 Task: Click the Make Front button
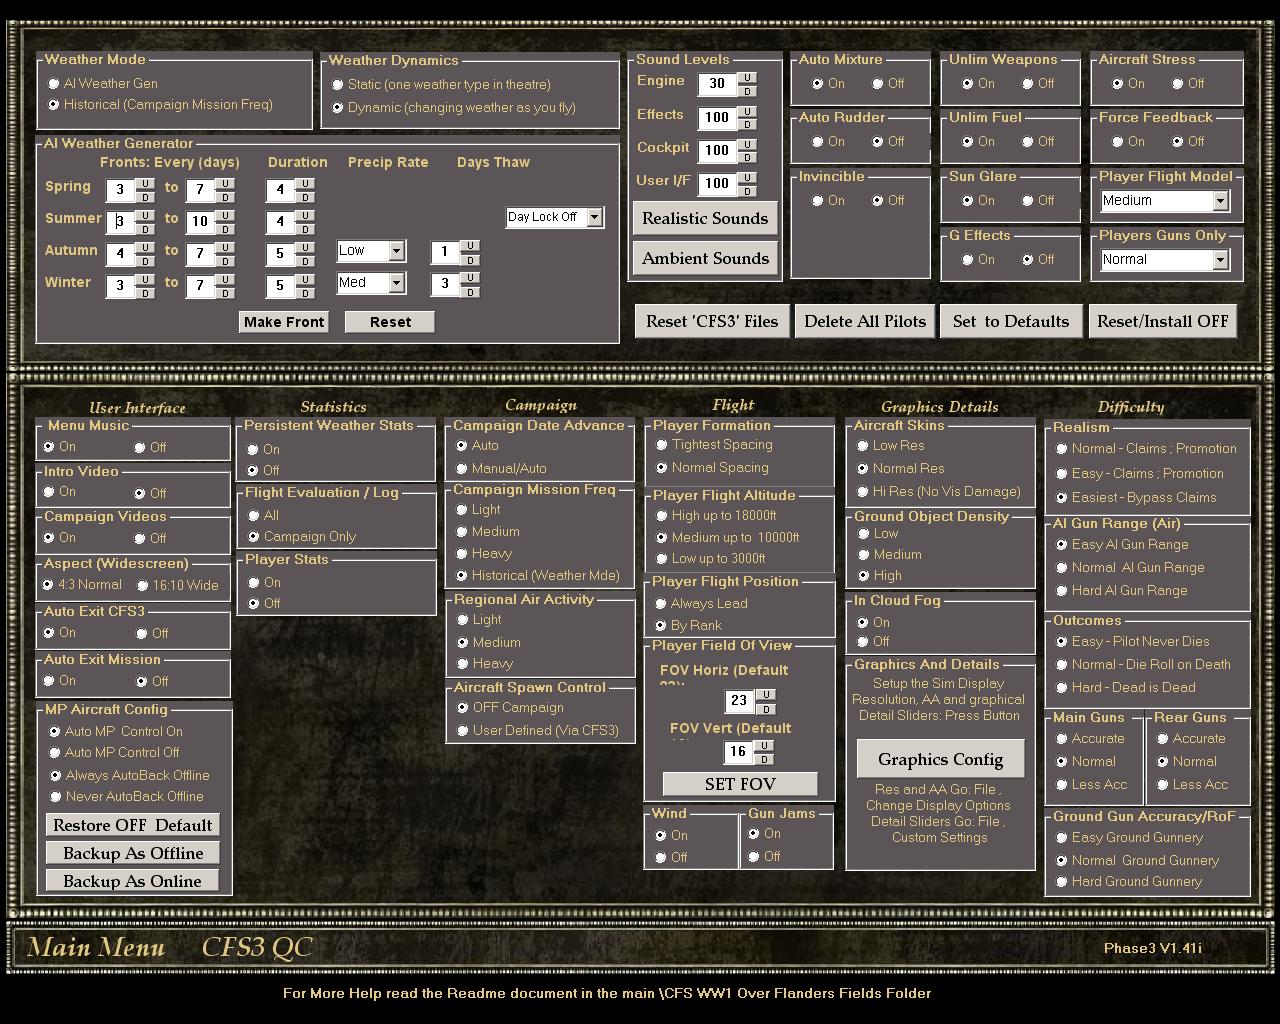284,322
